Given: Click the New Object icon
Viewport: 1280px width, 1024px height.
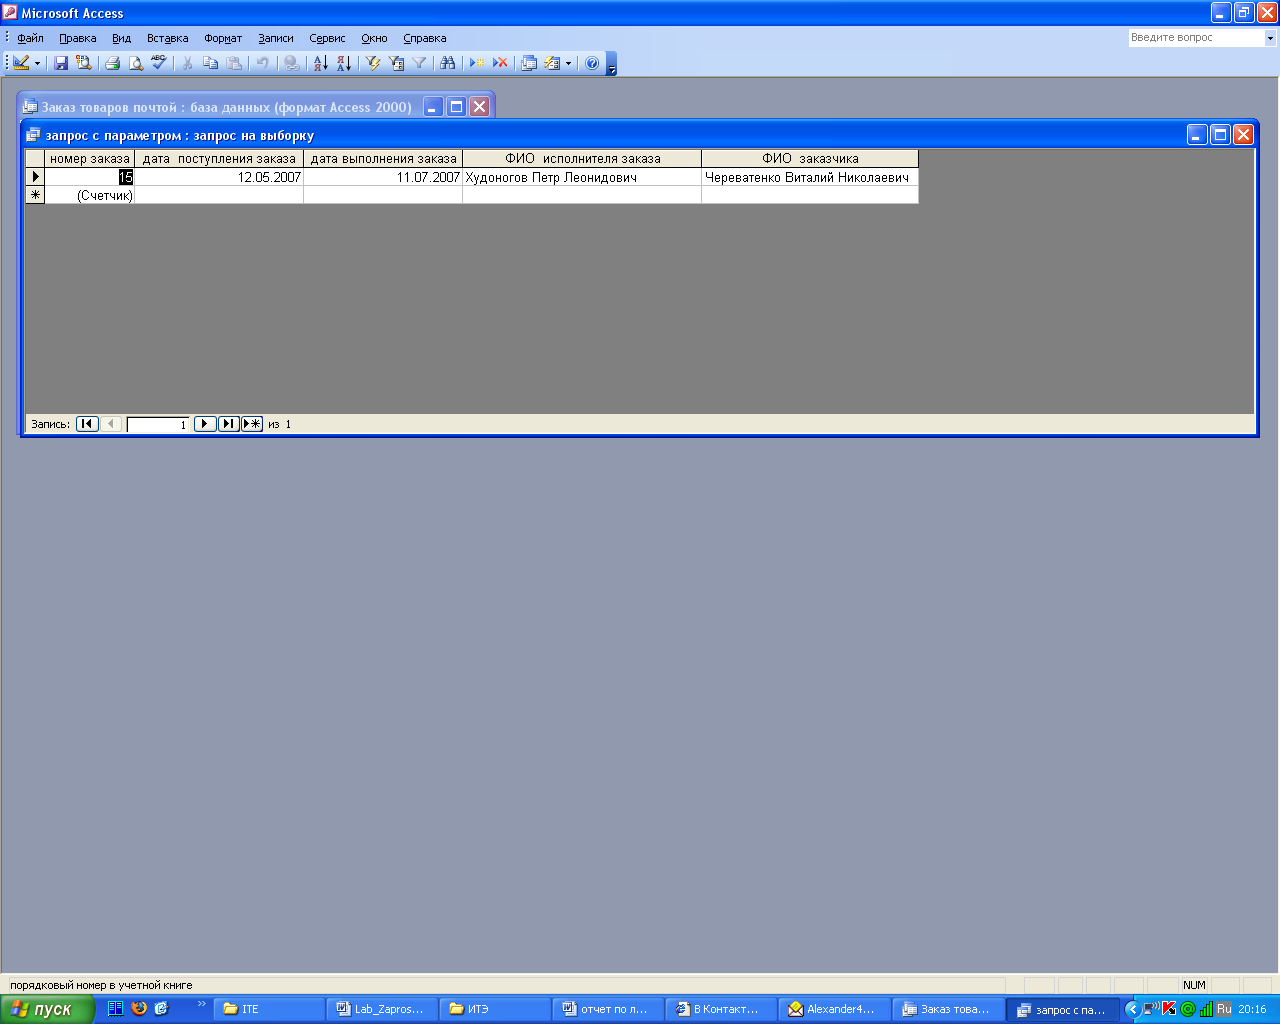Looking at the screenshot, I should [x=552, y=63].
